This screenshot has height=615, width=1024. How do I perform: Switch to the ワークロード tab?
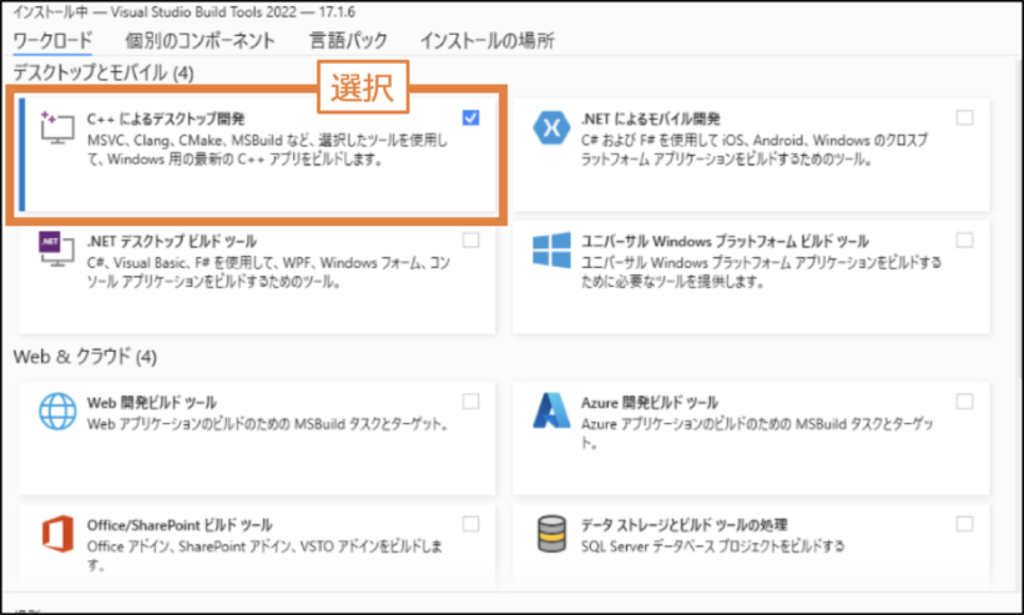tap(53, 40)
